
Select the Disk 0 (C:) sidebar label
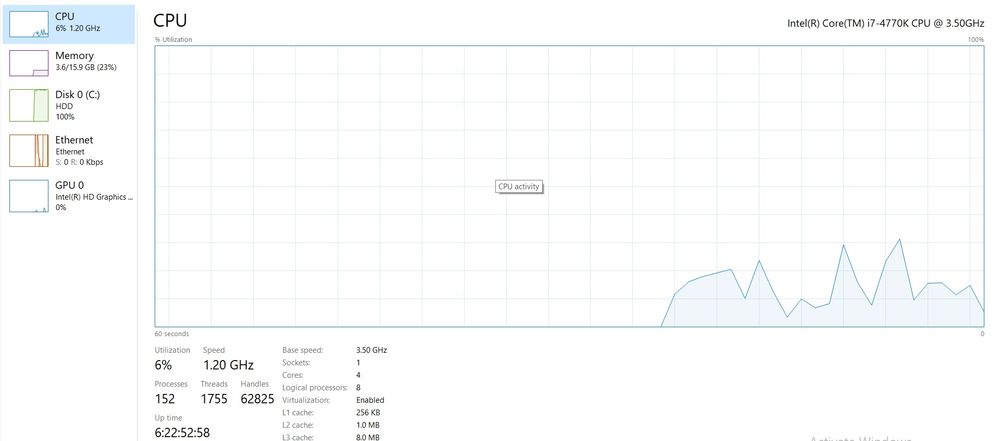click(77, 94)
